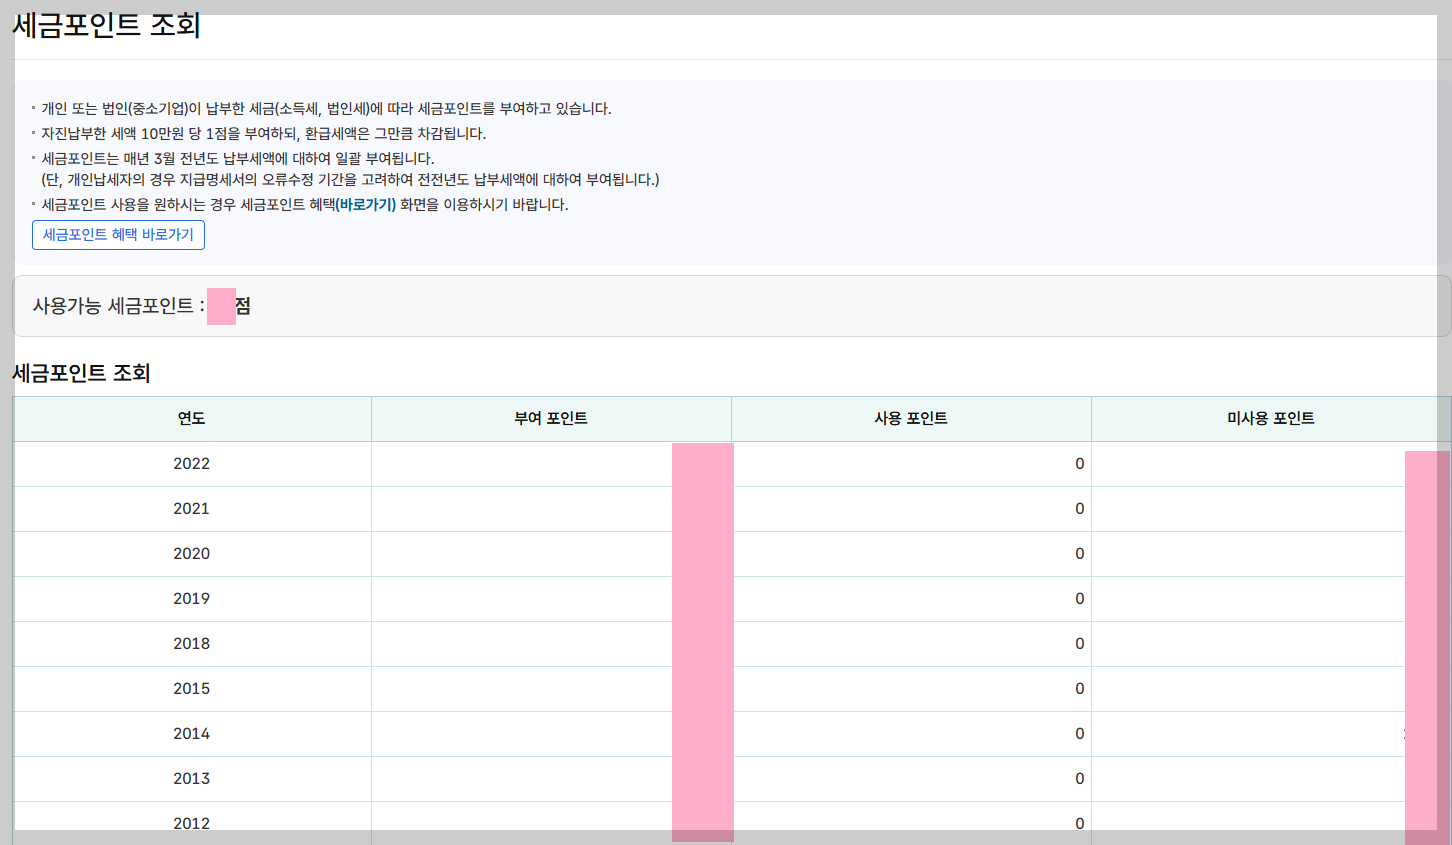Screen dimensions: 1452x845
Task: Click the 연도 column header
Action: [191, 418]
